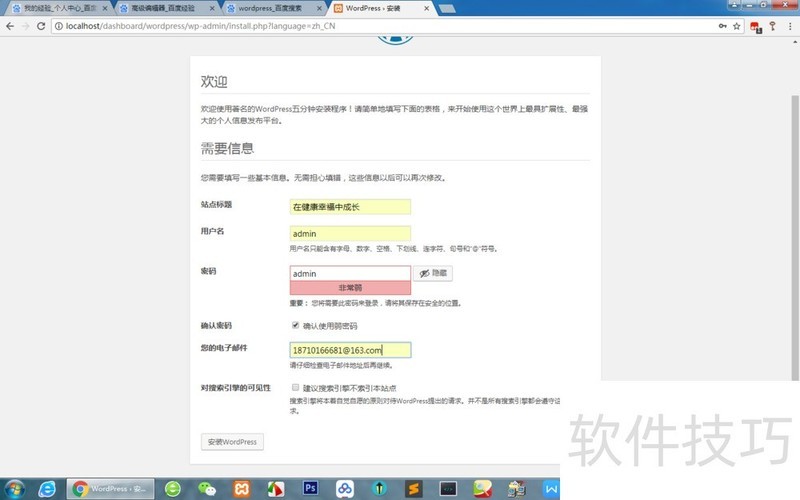Click the 需要信息 heading text
The image size is (800, 500).
pos(227,148)
